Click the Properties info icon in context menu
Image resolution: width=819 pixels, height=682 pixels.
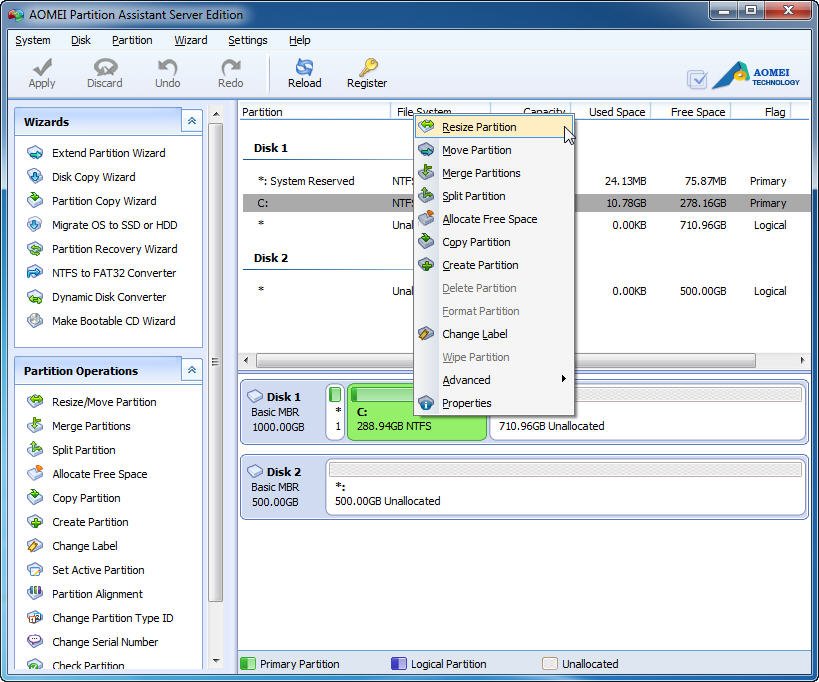click(426, 403)
